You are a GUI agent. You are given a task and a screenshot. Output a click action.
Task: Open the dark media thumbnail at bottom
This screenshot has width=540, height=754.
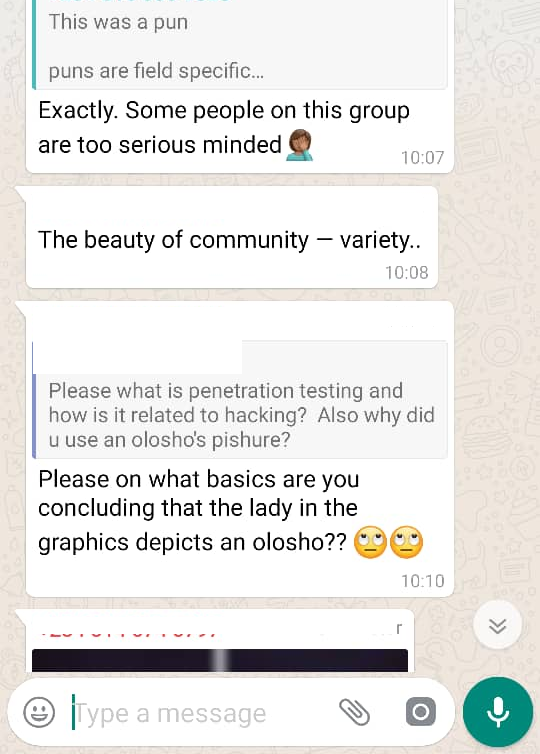pos(220,660)
